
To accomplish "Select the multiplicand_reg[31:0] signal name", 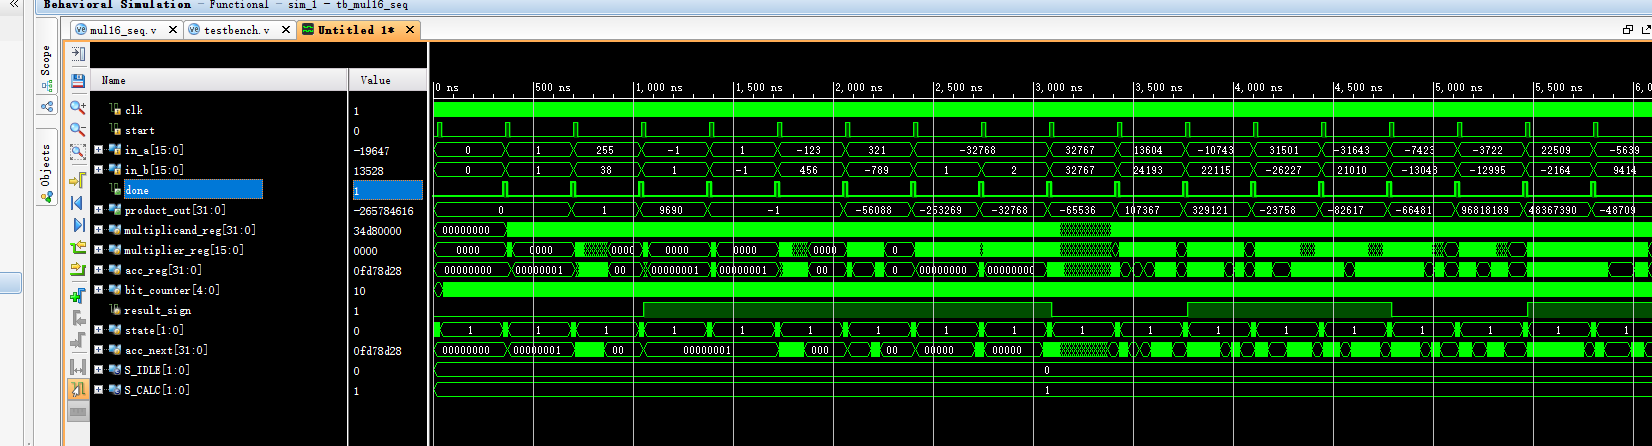I will click(190, 230).
